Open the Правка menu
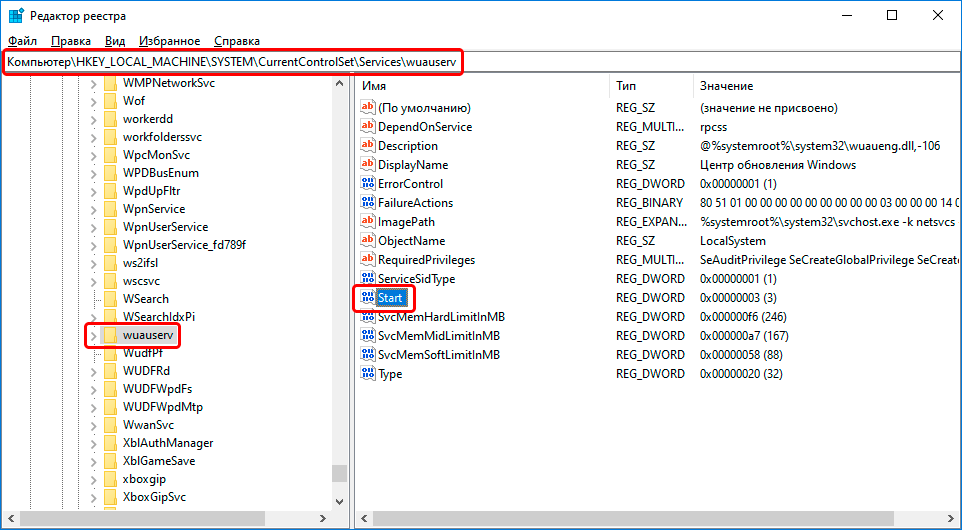The height and width of the screenshot is (530, 962). point(71,41)
